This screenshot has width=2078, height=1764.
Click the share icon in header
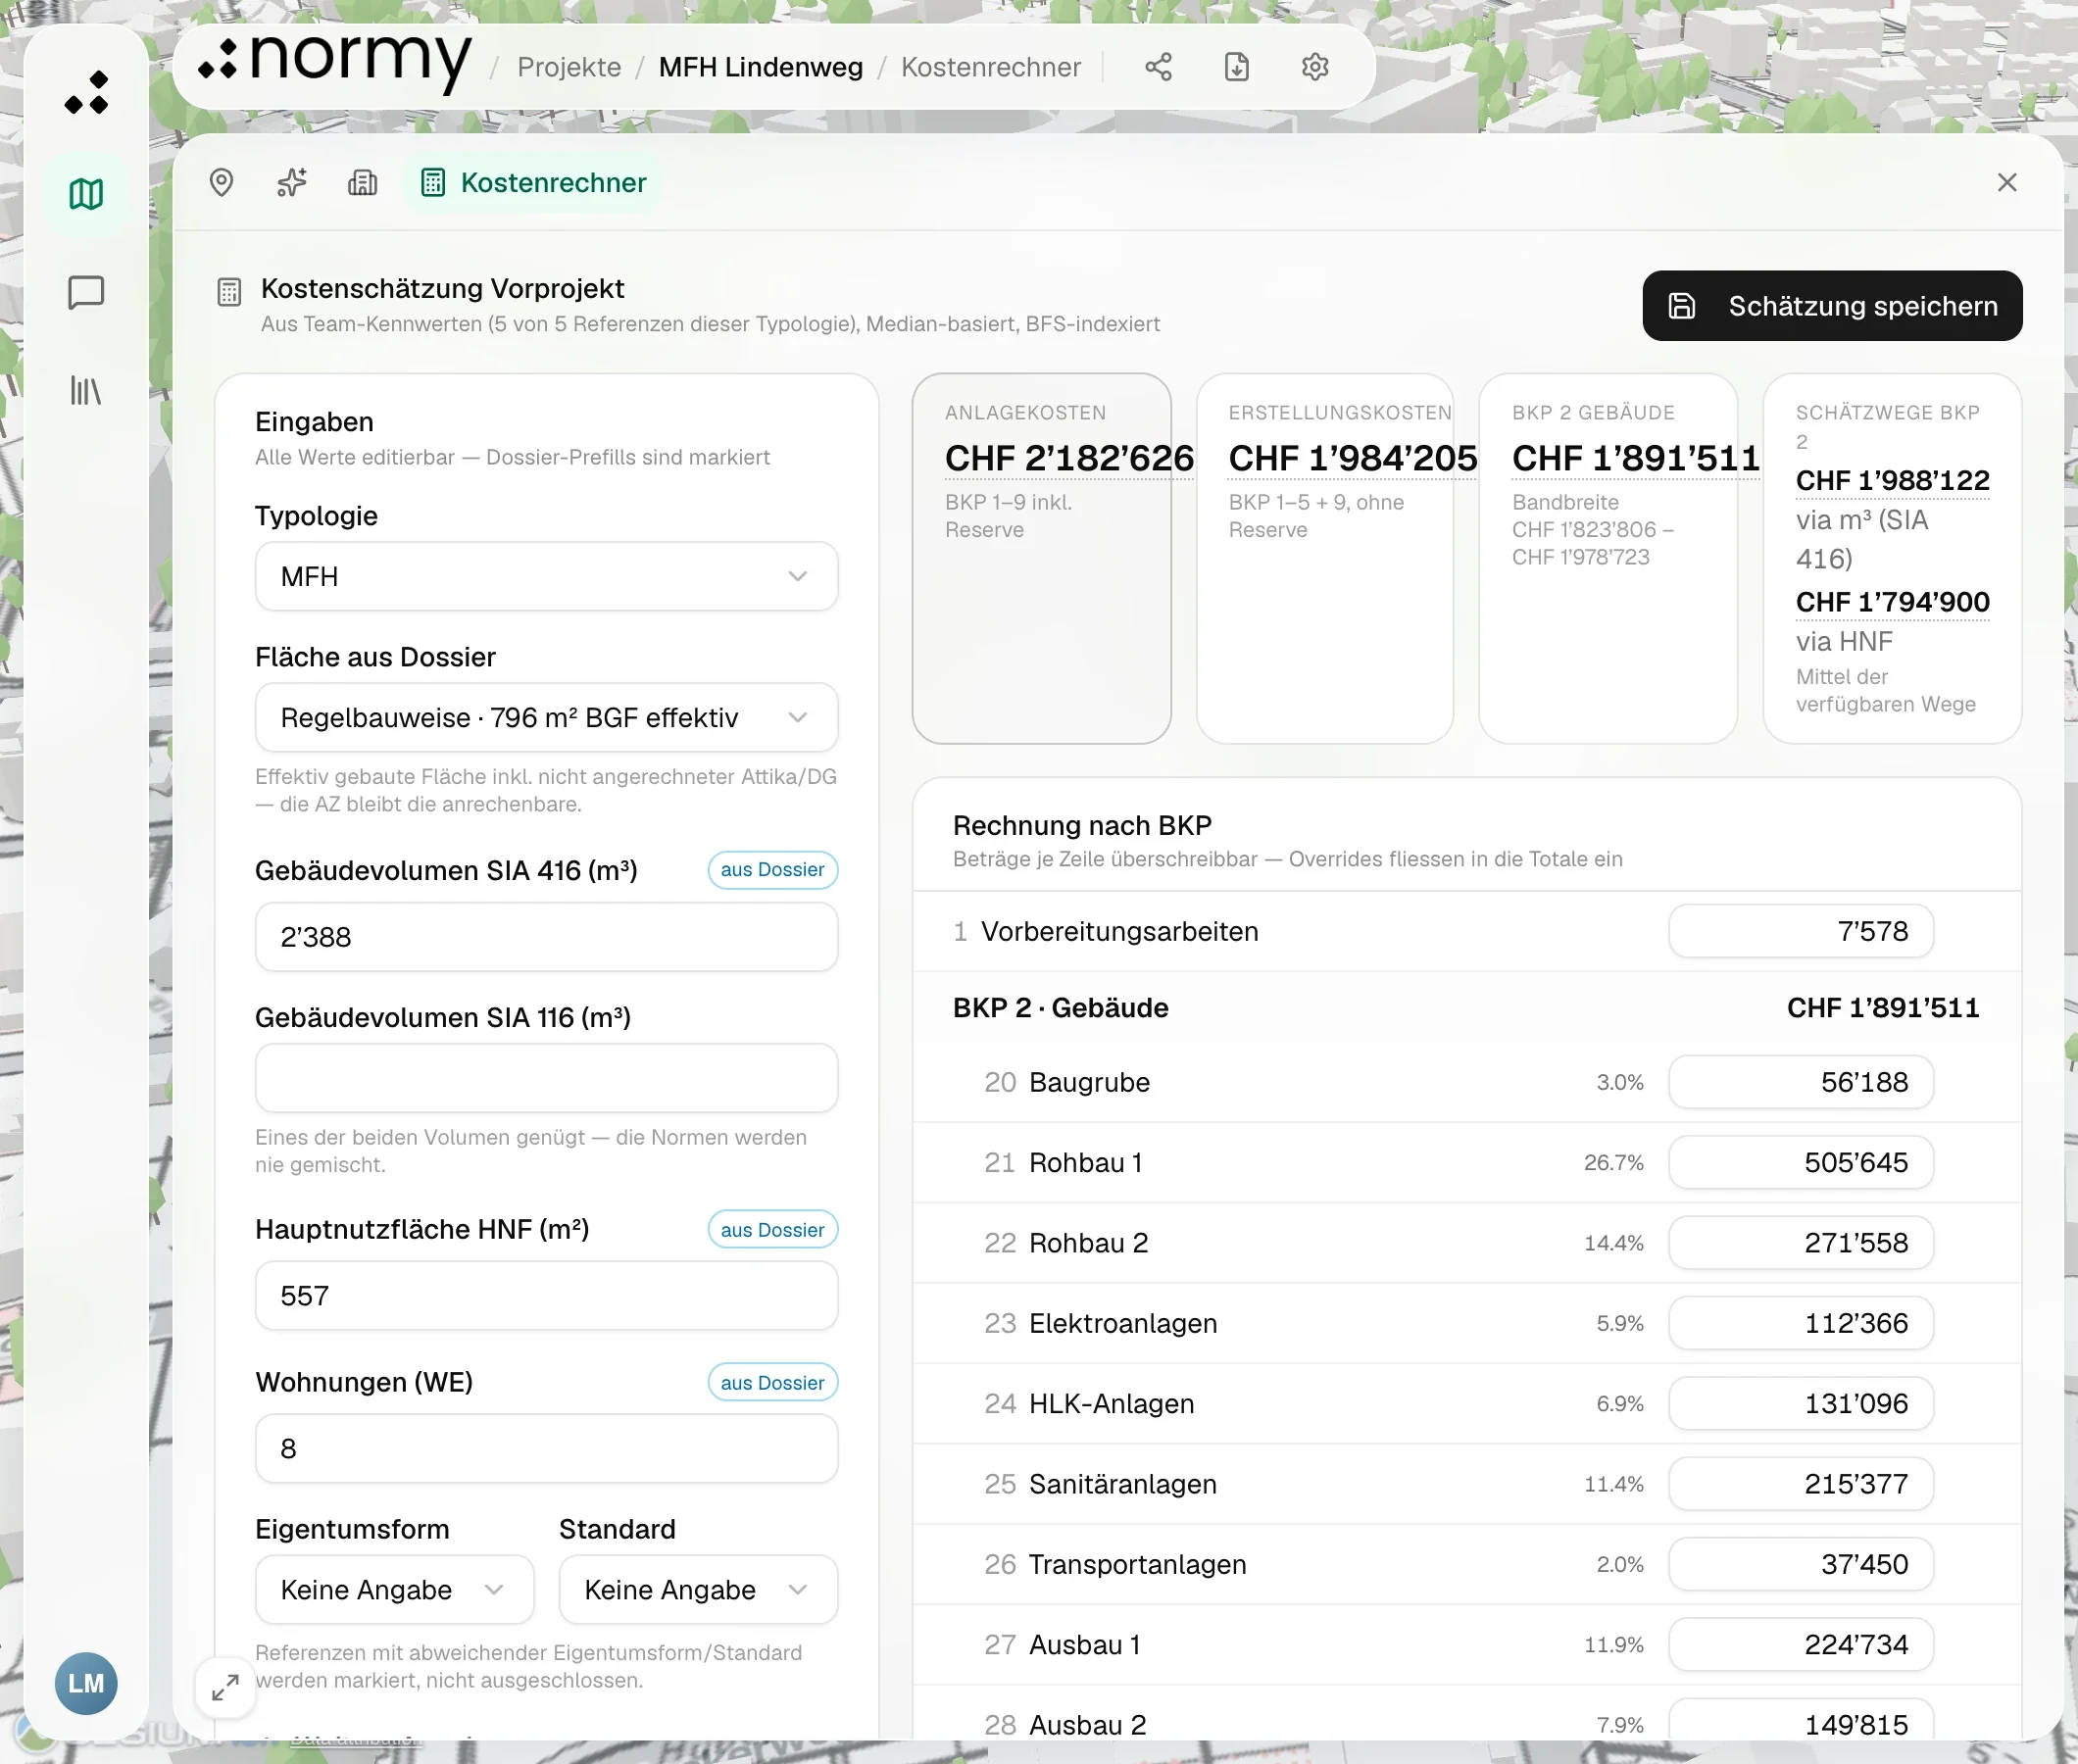coord(1158,67)
